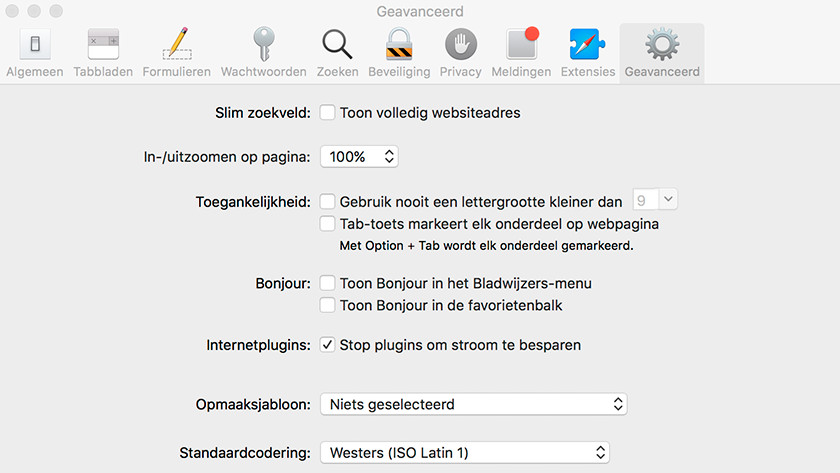Open Standaardcodering Westers (ISO Latin 1) menu
Screen dimensions: 840x473
(x=465, y=453)
